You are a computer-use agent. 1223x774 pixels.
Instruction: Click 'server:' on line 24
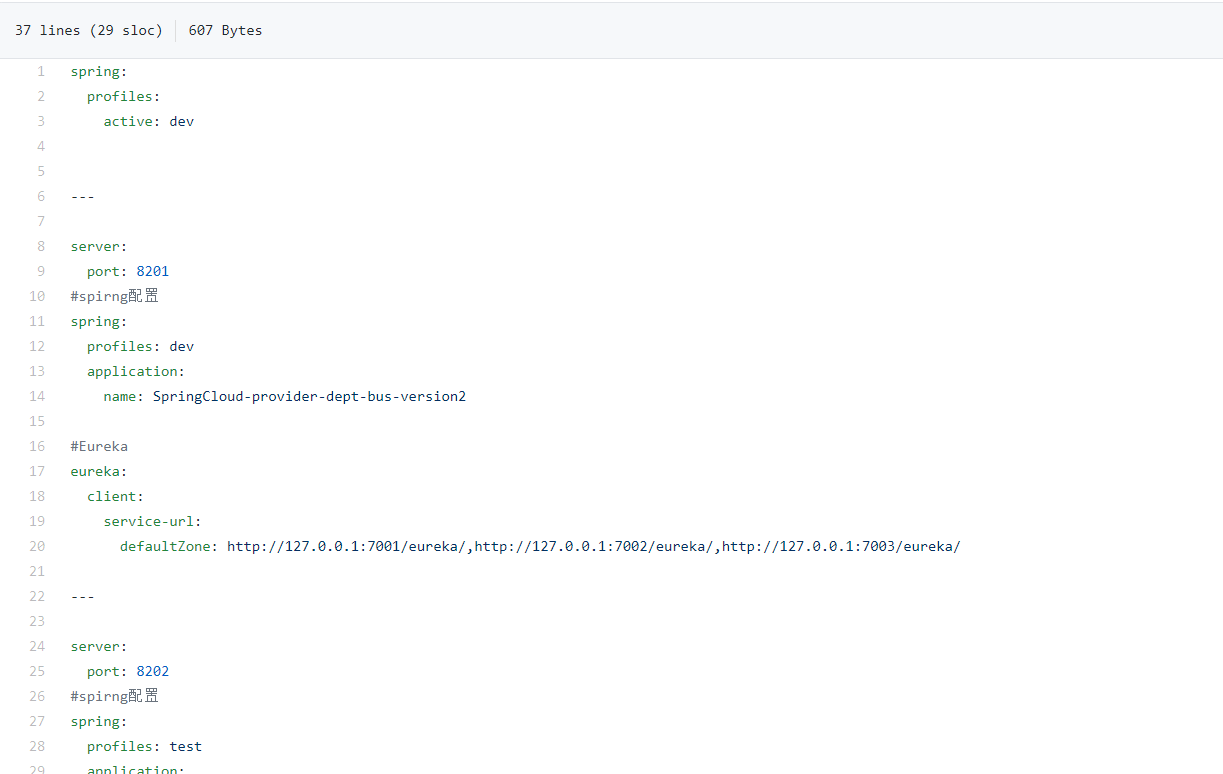(99, 646)
